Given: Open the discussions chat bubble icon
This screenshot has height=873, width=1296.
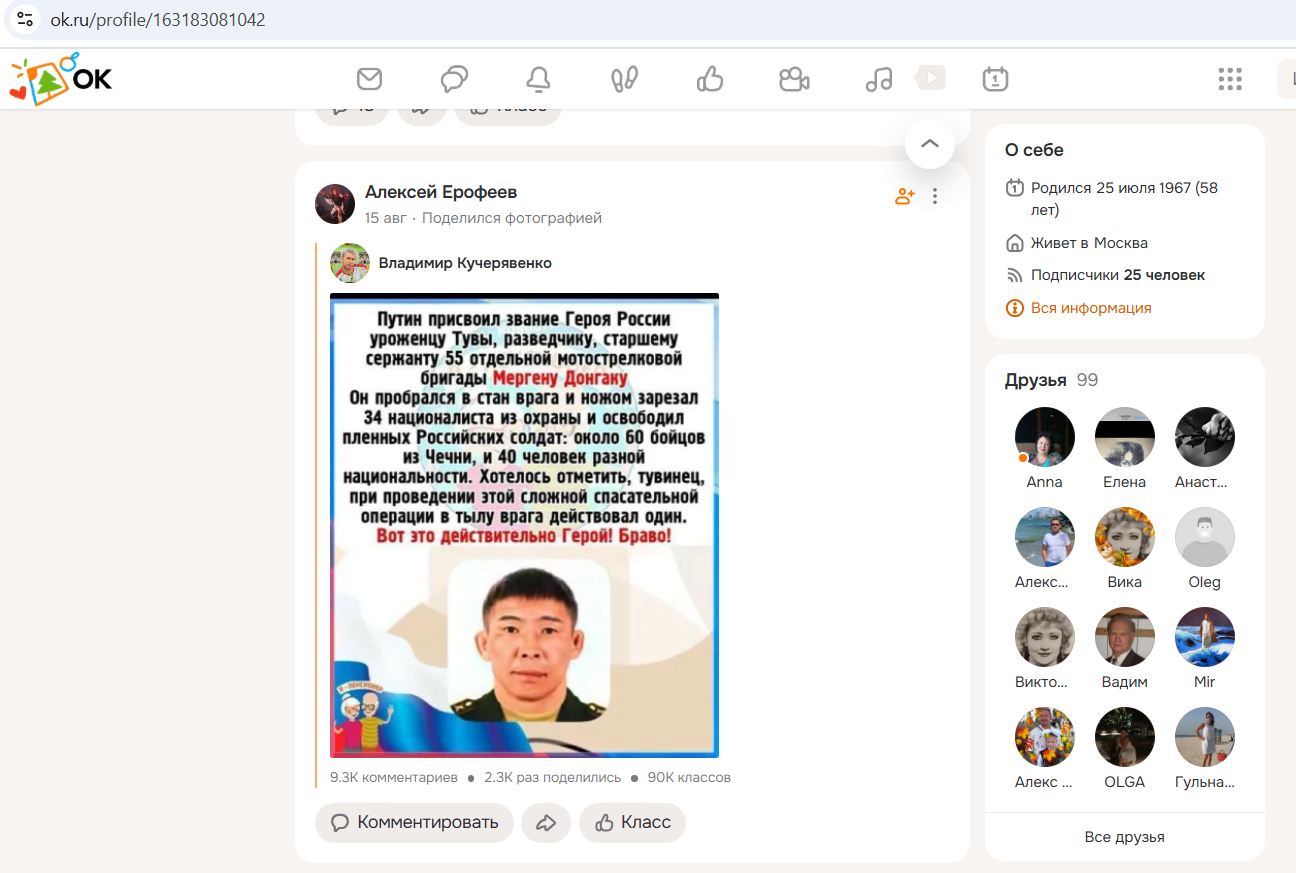Looking at the screenshot, I should [454, 79].
